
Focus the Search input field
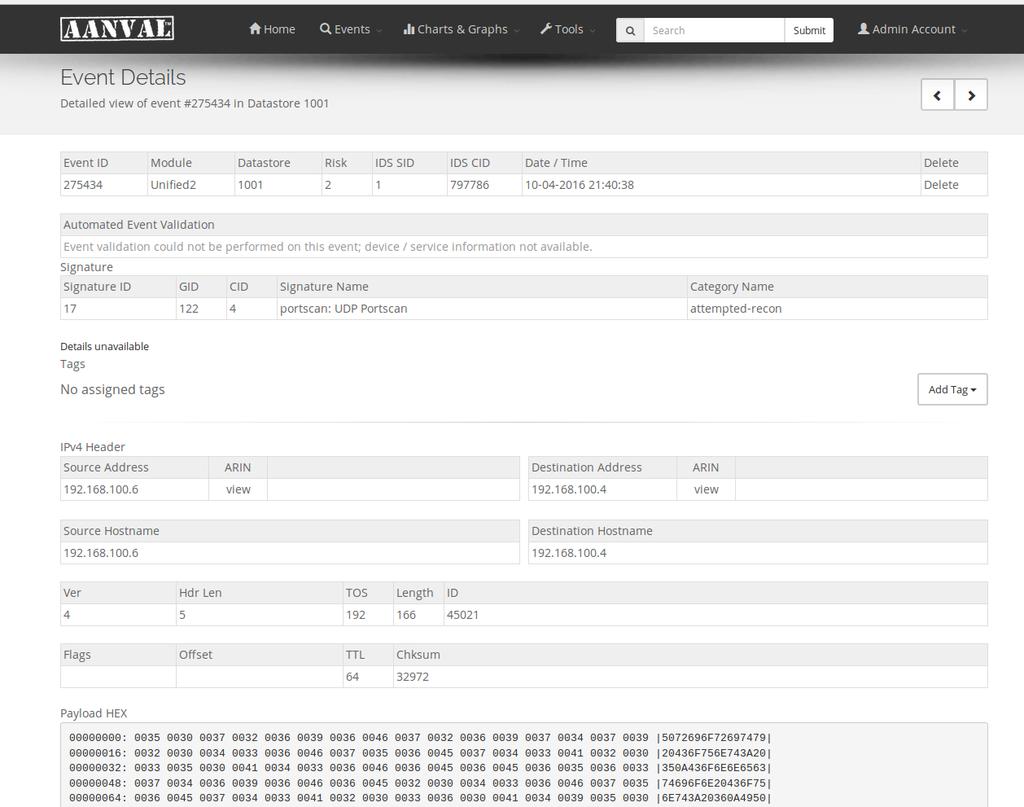(714, 30)
